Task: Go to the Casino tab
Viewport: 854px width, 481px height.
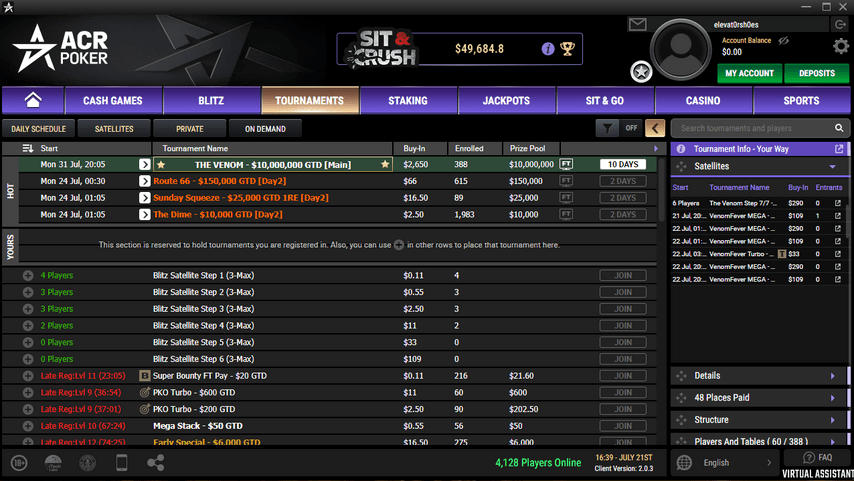Action: [703, 100]
